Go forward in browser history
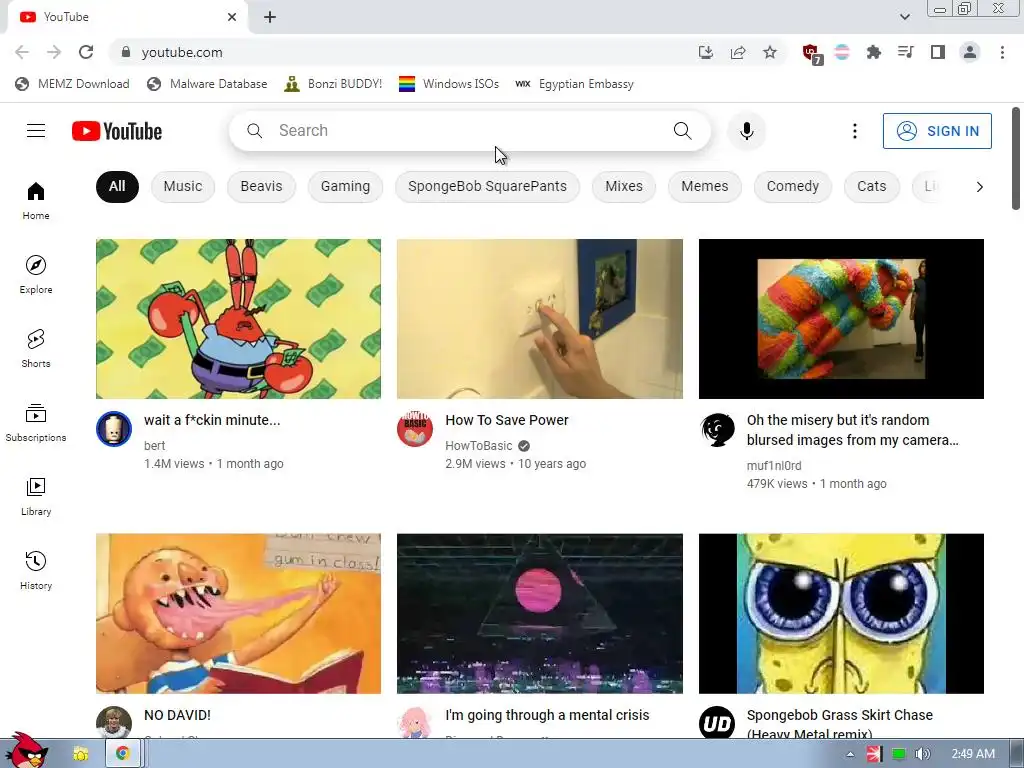Viewport: 1024px width, 768px height. 54,52
